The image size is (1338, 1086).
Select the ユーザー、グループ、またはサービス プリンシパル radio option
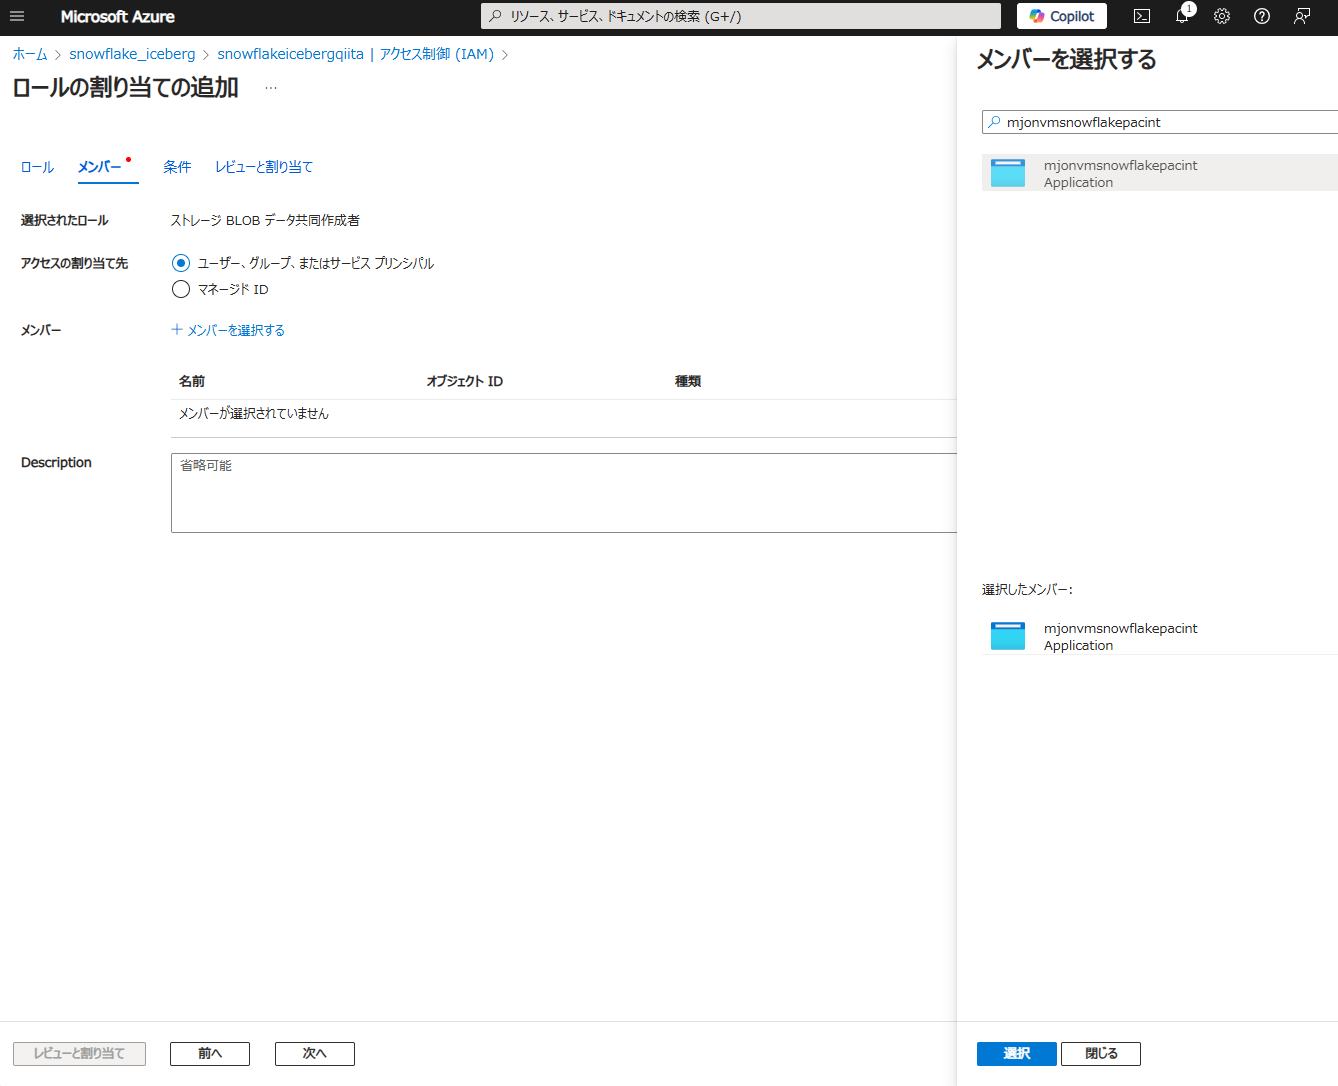click(181, 262)
